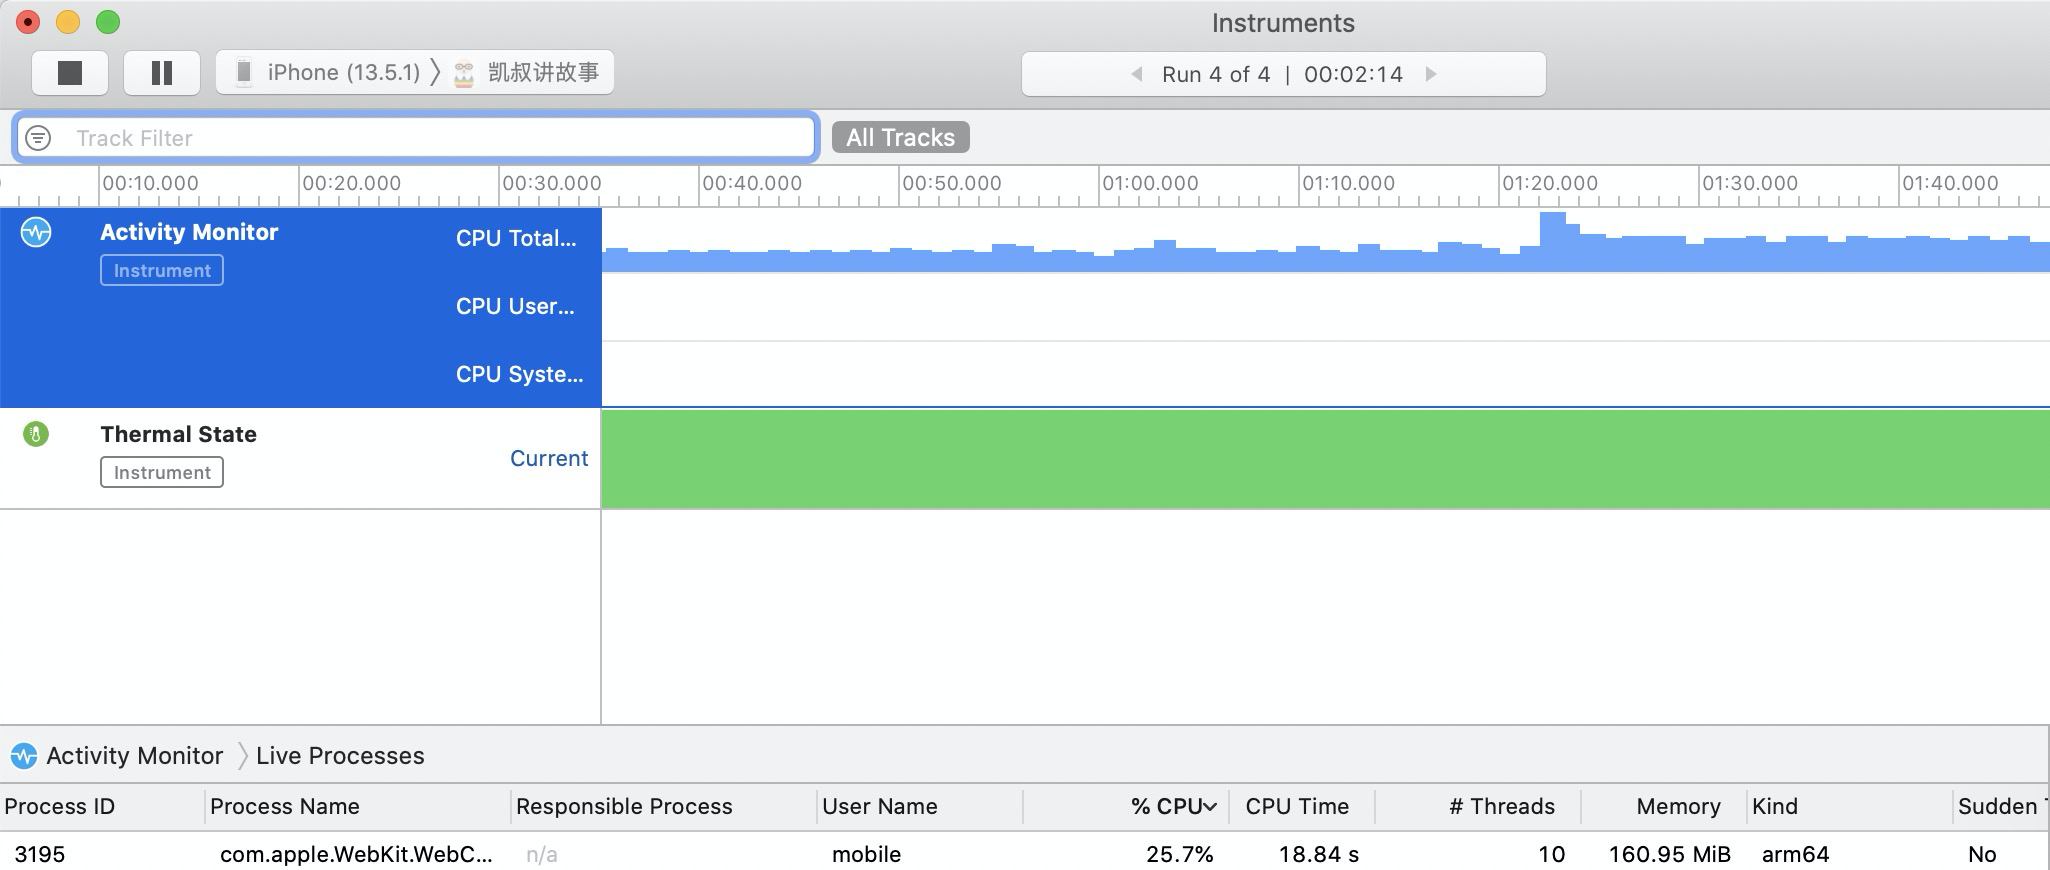The image size is (2050, 870).
Task: Open the Live Processes breadcrumb menu
Action: [340, 756]
